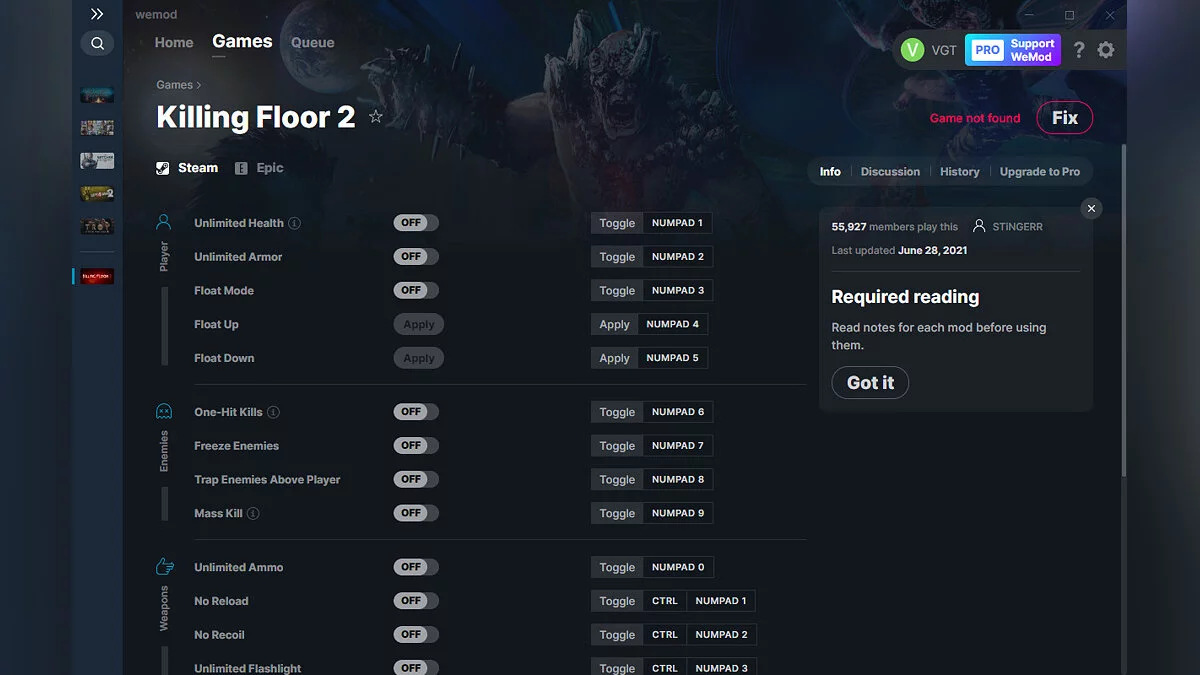Click Upgrade to Pro tab
Viewport: 1200px width, 675px height.
tap(1040, 172)
